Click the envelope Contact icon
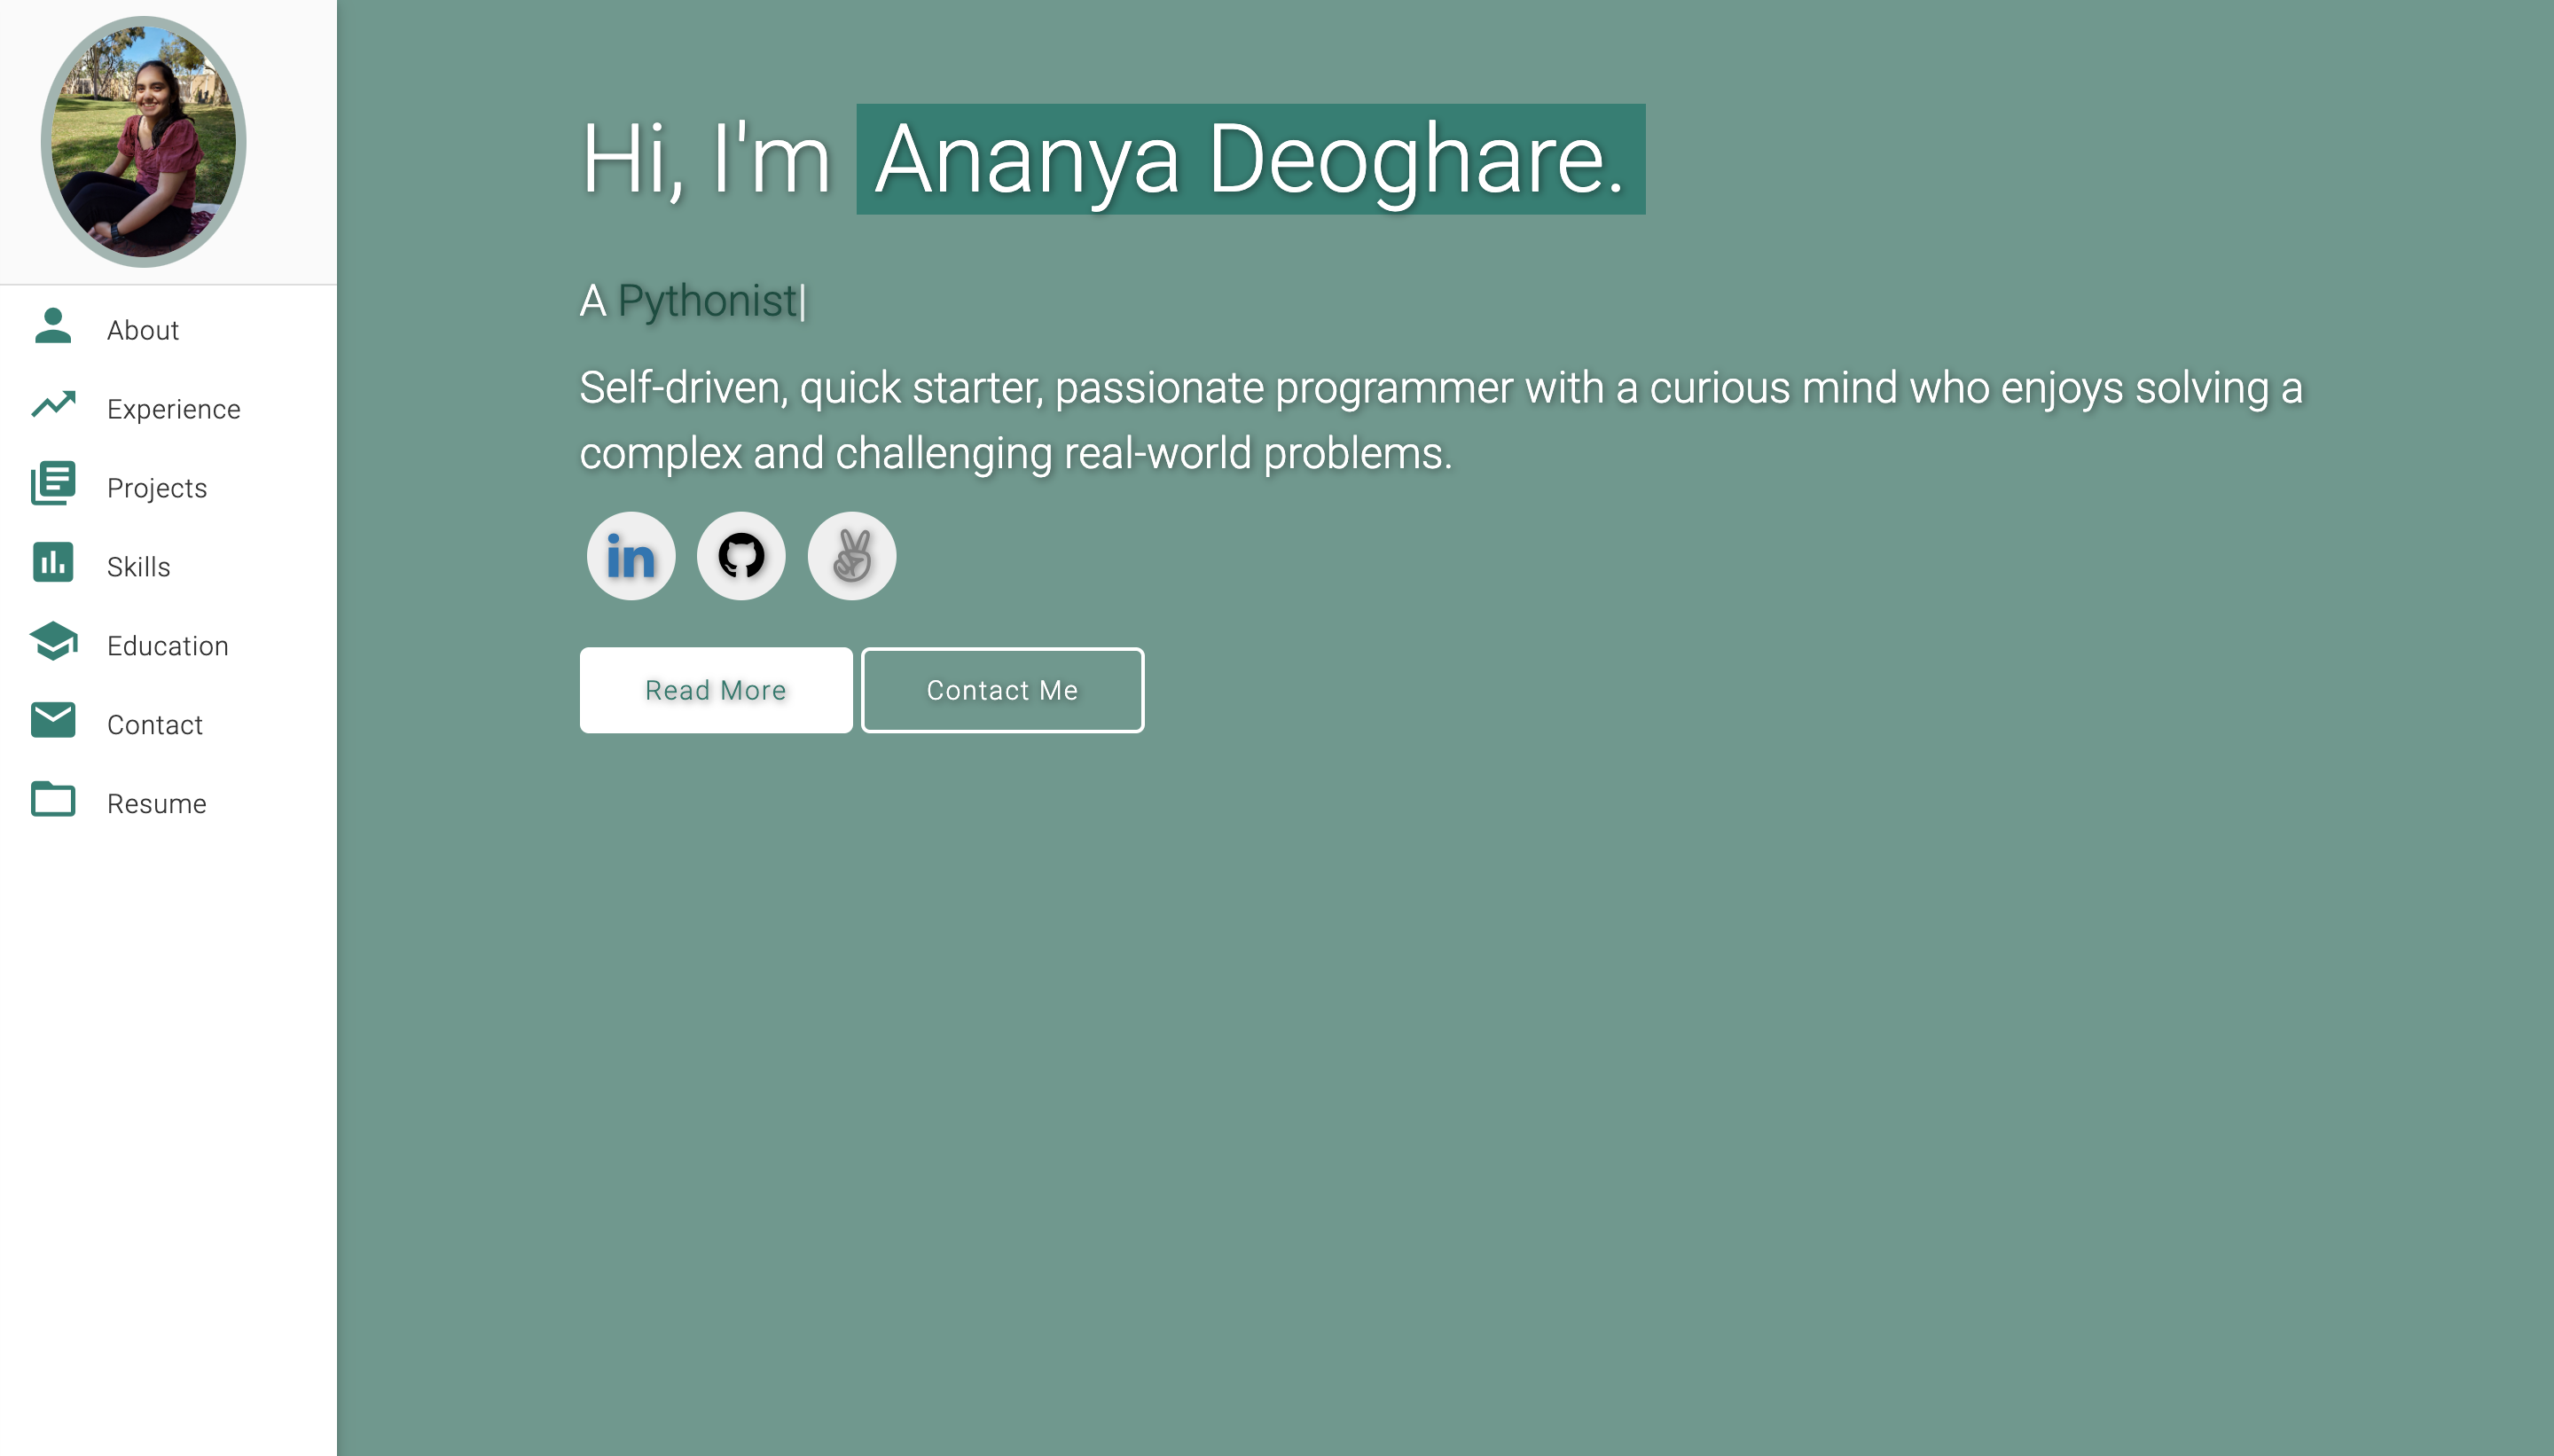2554x1456 pixels. click(x=53, y=721)
